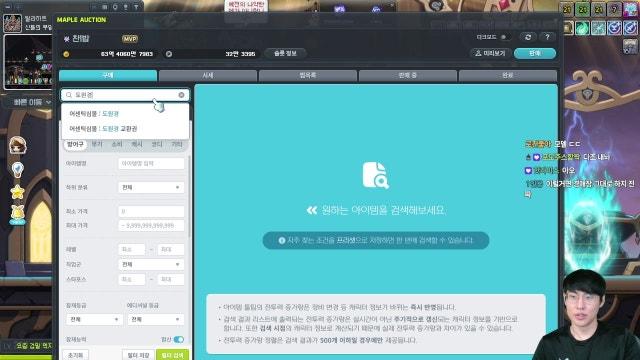Click the lightbulb icon in the left sidebar
The height and width of the screenshot is (360, 640).
tap(18, 170)
